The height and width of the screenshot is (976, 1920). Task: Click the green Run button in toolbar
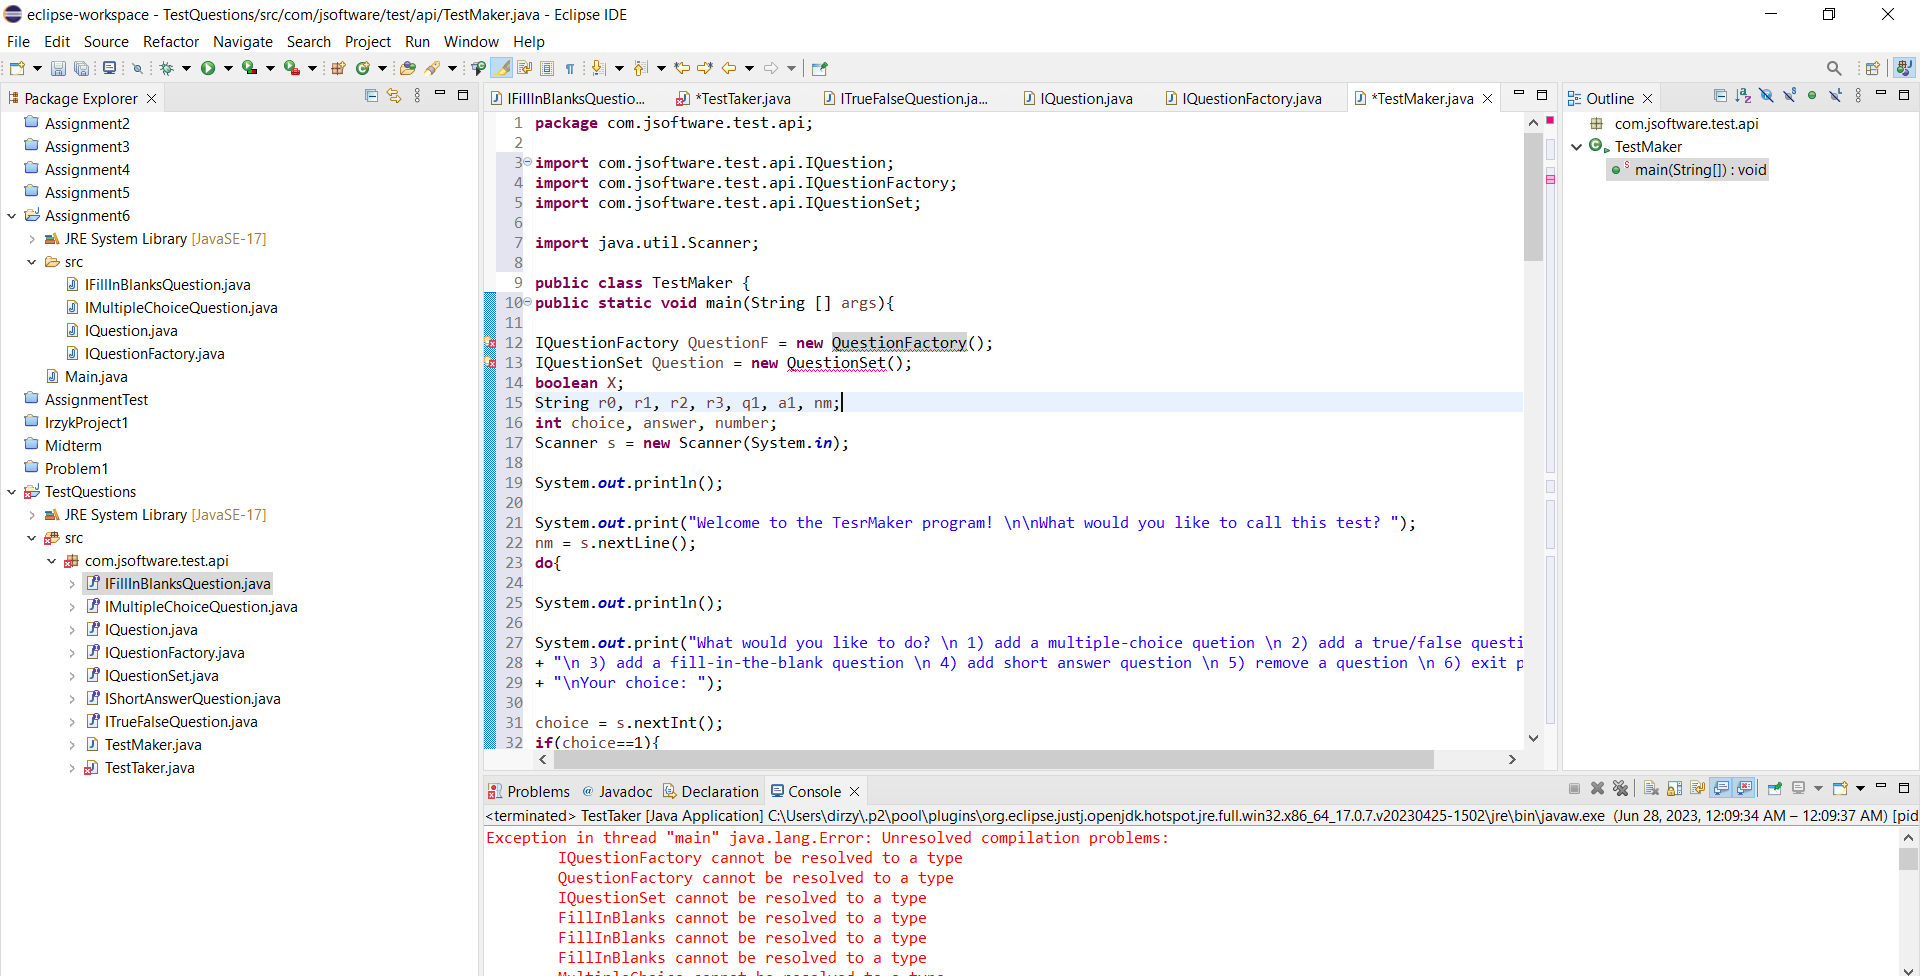[x=207, y=68]
